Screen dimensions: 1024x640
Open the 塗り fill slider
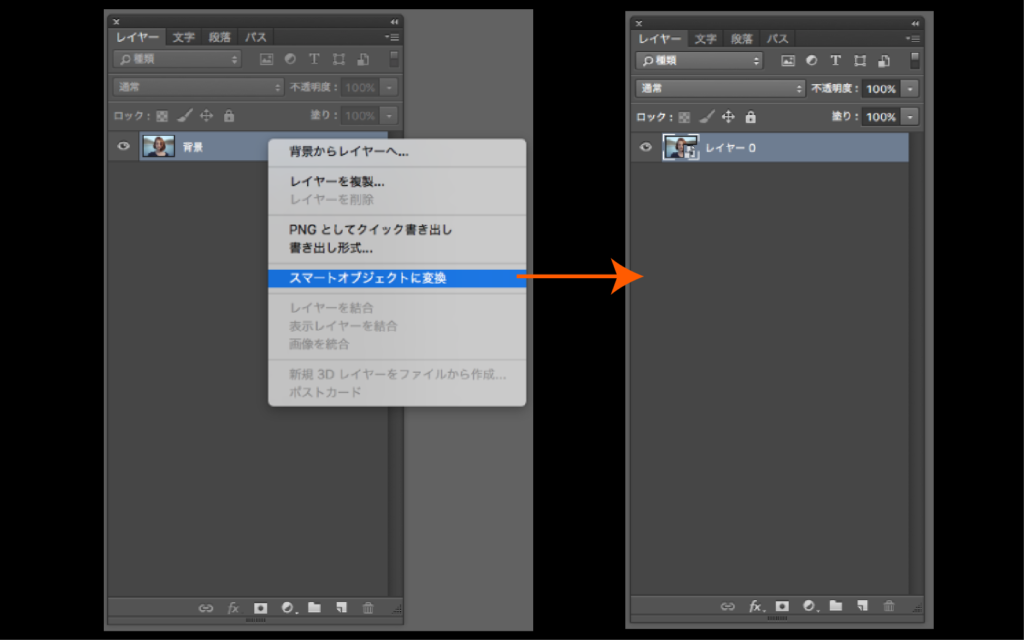coord(387,116)
